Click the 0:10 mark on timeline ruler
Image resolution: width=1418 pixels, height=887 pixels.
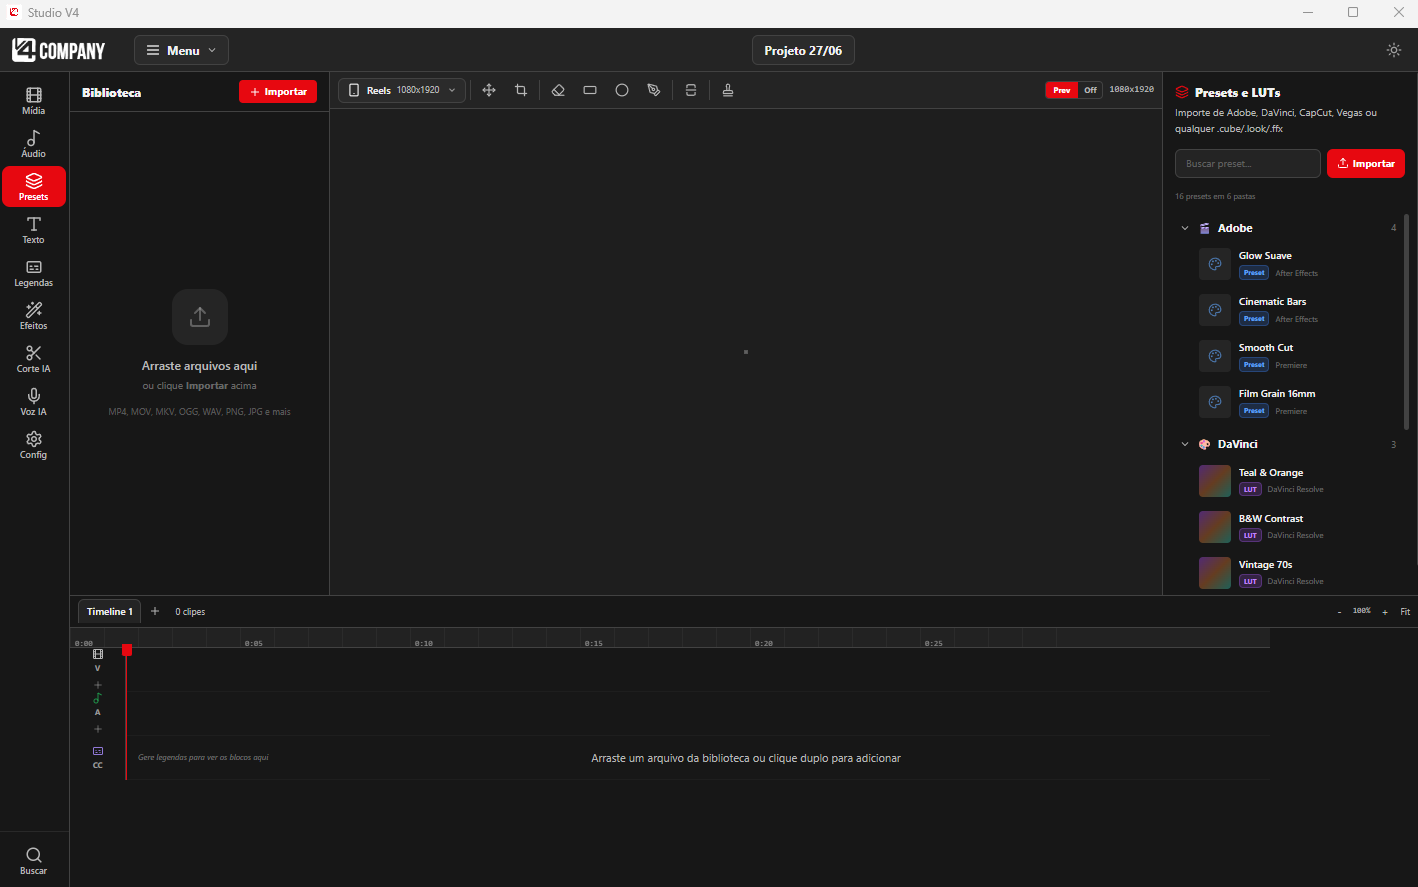(x=424, y=643)
